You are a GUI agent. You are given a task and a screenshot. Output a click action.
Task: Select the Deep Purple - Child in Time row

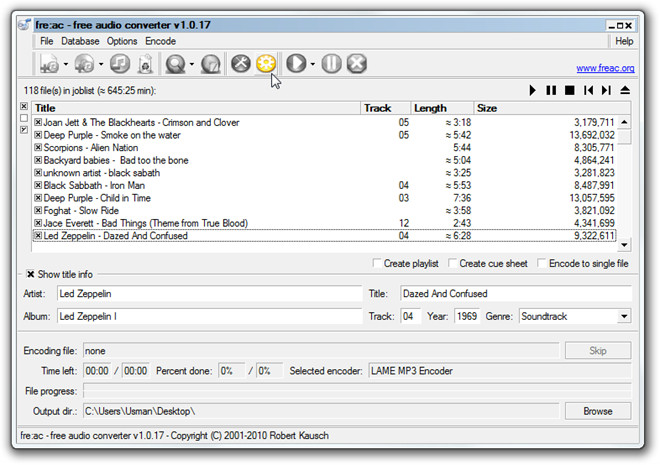click(x=324, y=198)
